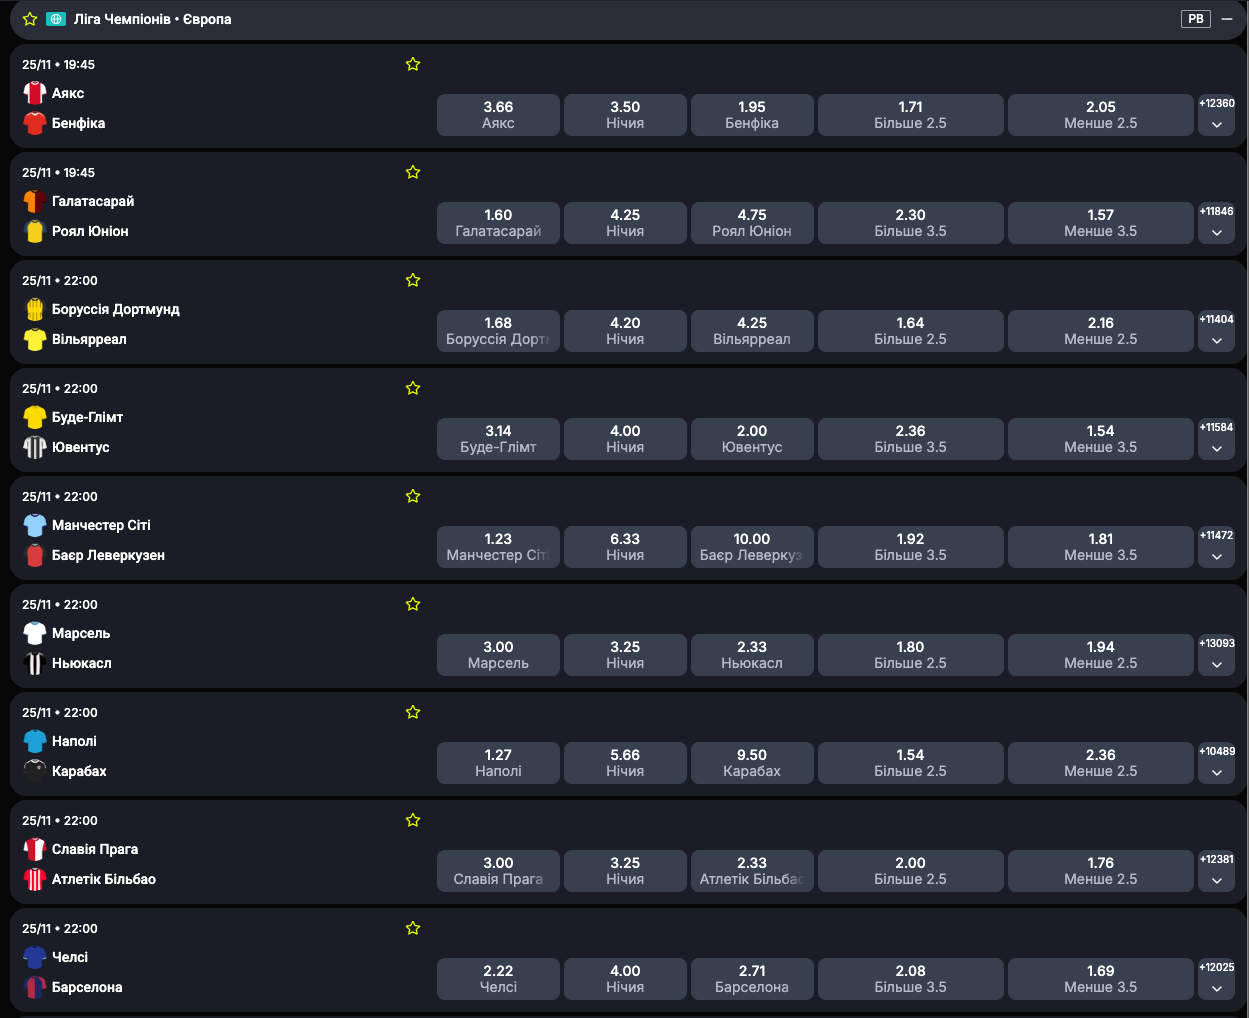The width and height of the screenshot is (1249, 1018).
Task: Click the Марсель white jersey icon
Action: coord(35,633)
